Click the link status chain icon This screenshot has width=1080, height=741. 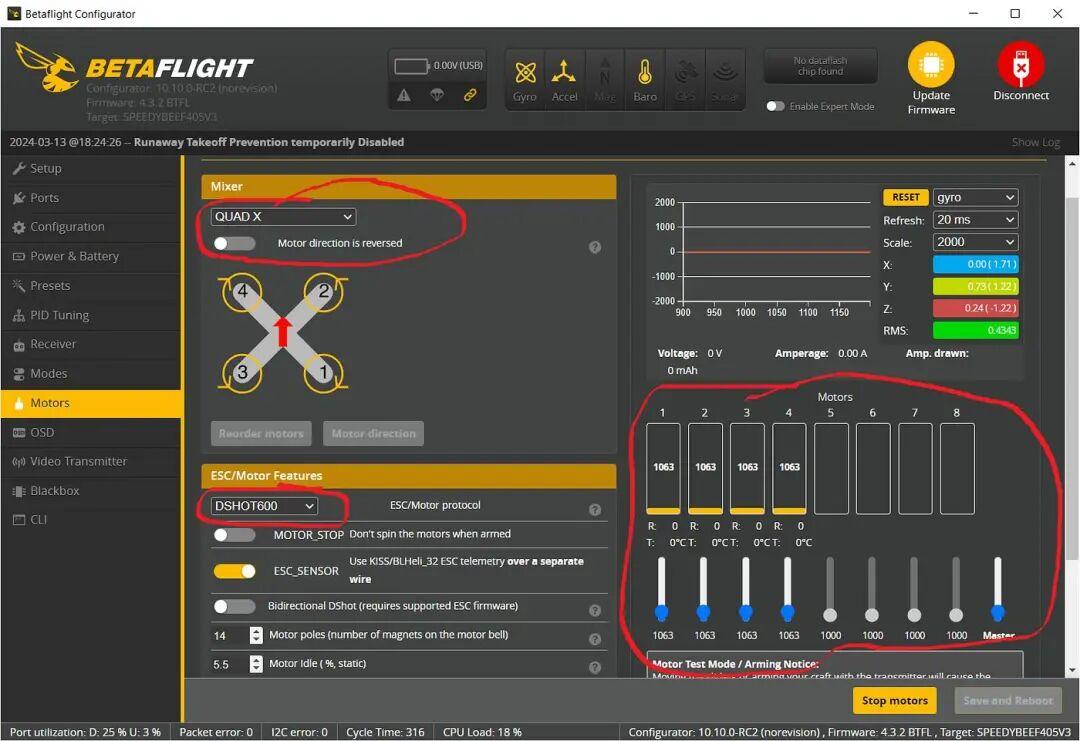tap(470, 95)
